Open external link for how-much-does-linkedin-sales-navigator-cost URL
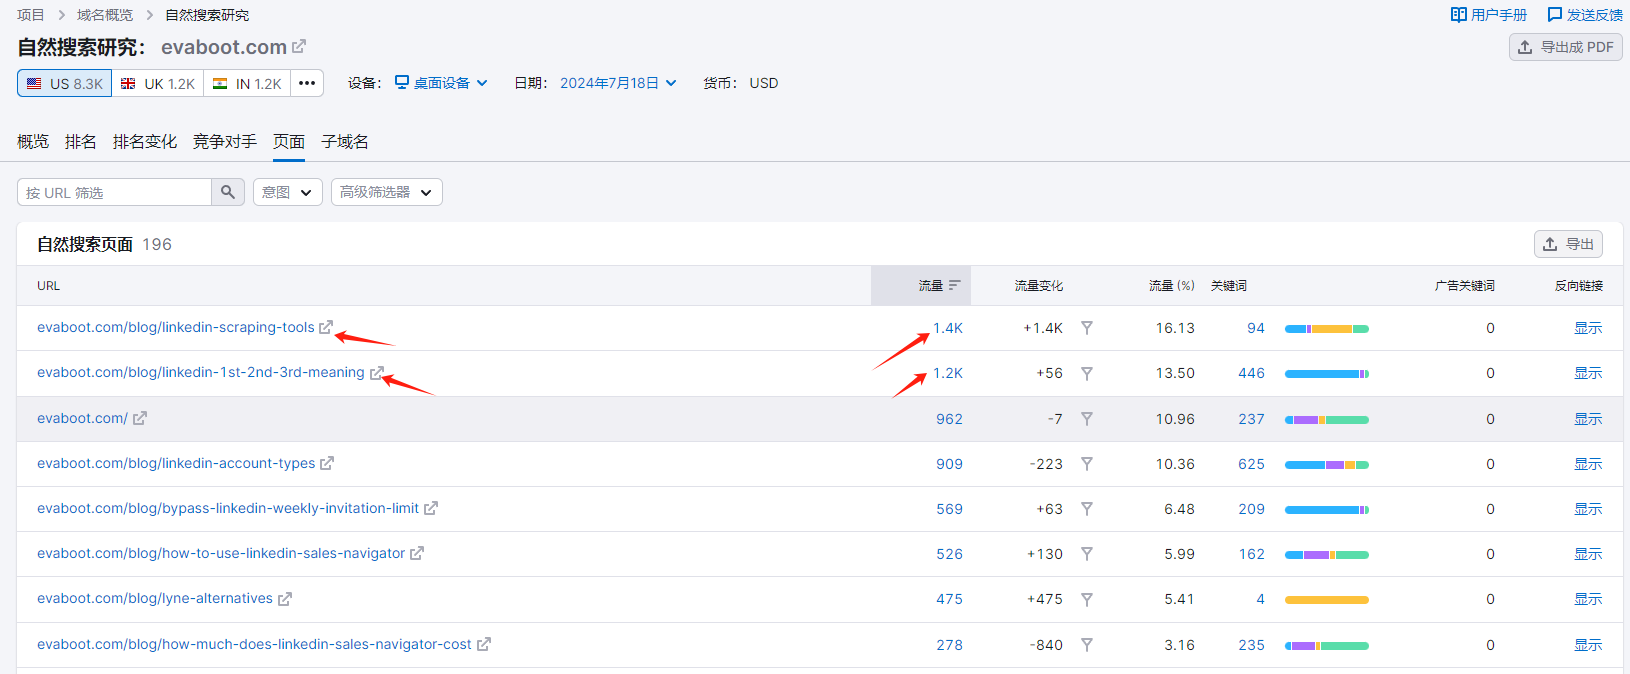 pos(484,644)
